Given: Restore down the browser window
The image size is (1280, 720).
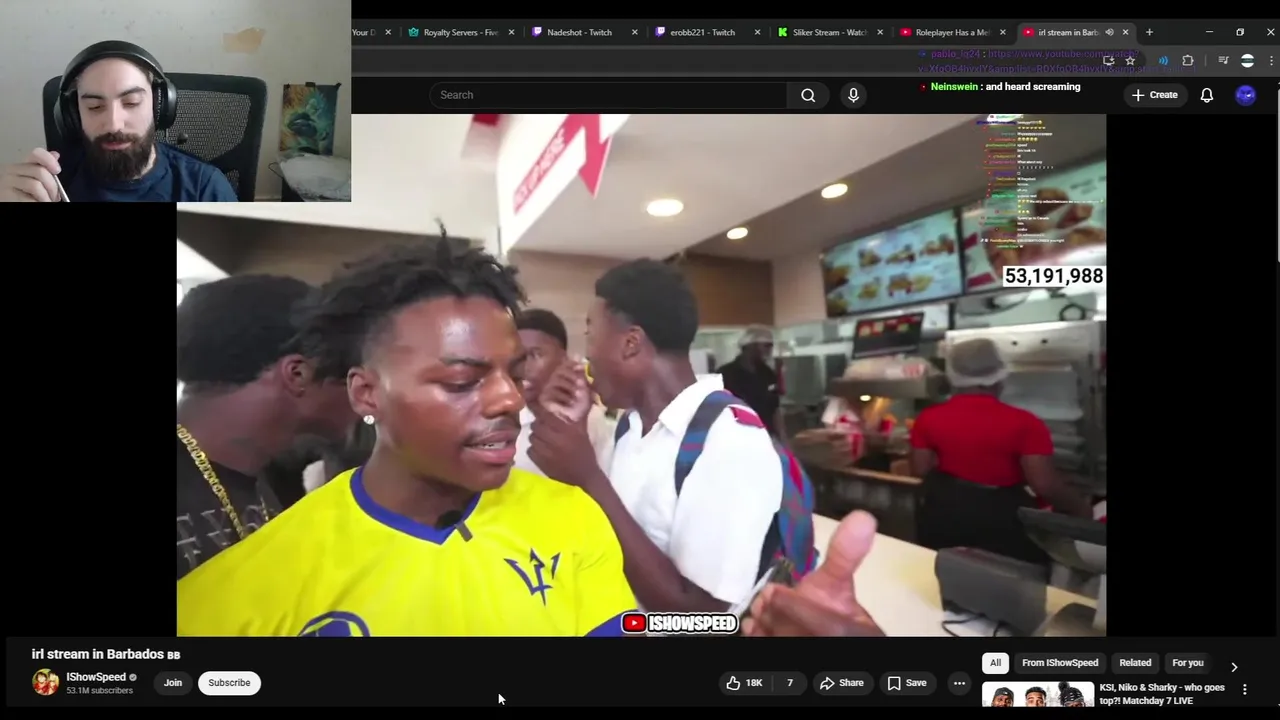Looking at the screenshot, I should click(1240, 32).
